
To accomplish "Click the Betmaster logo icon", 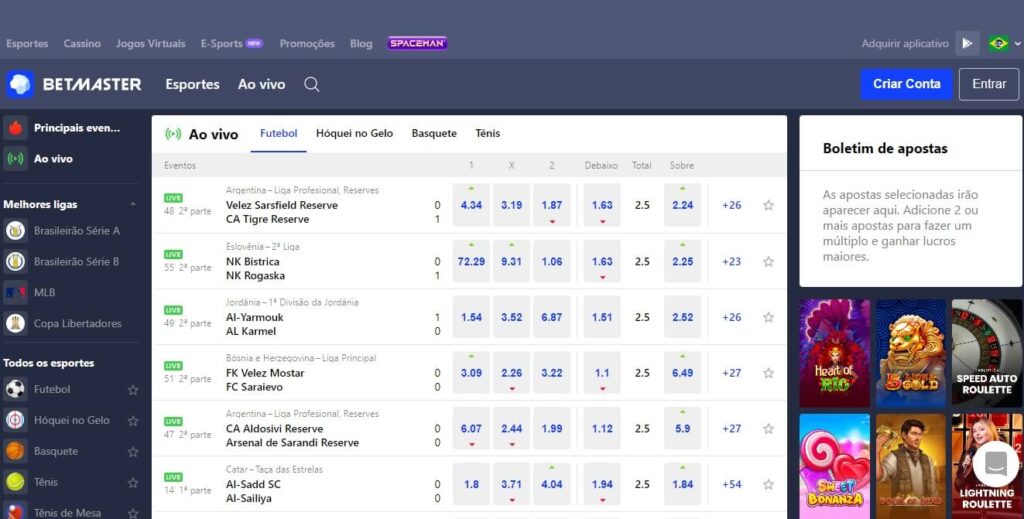I will point(20,85).
